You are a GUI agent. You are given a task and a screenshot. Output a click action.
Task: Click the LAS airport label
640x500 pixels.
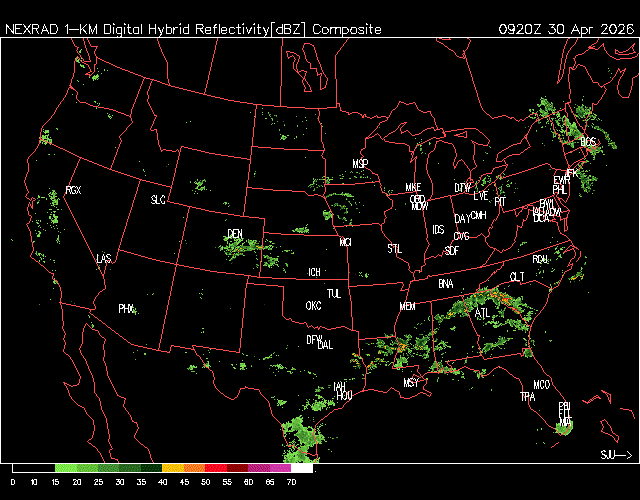click(104, 259)
